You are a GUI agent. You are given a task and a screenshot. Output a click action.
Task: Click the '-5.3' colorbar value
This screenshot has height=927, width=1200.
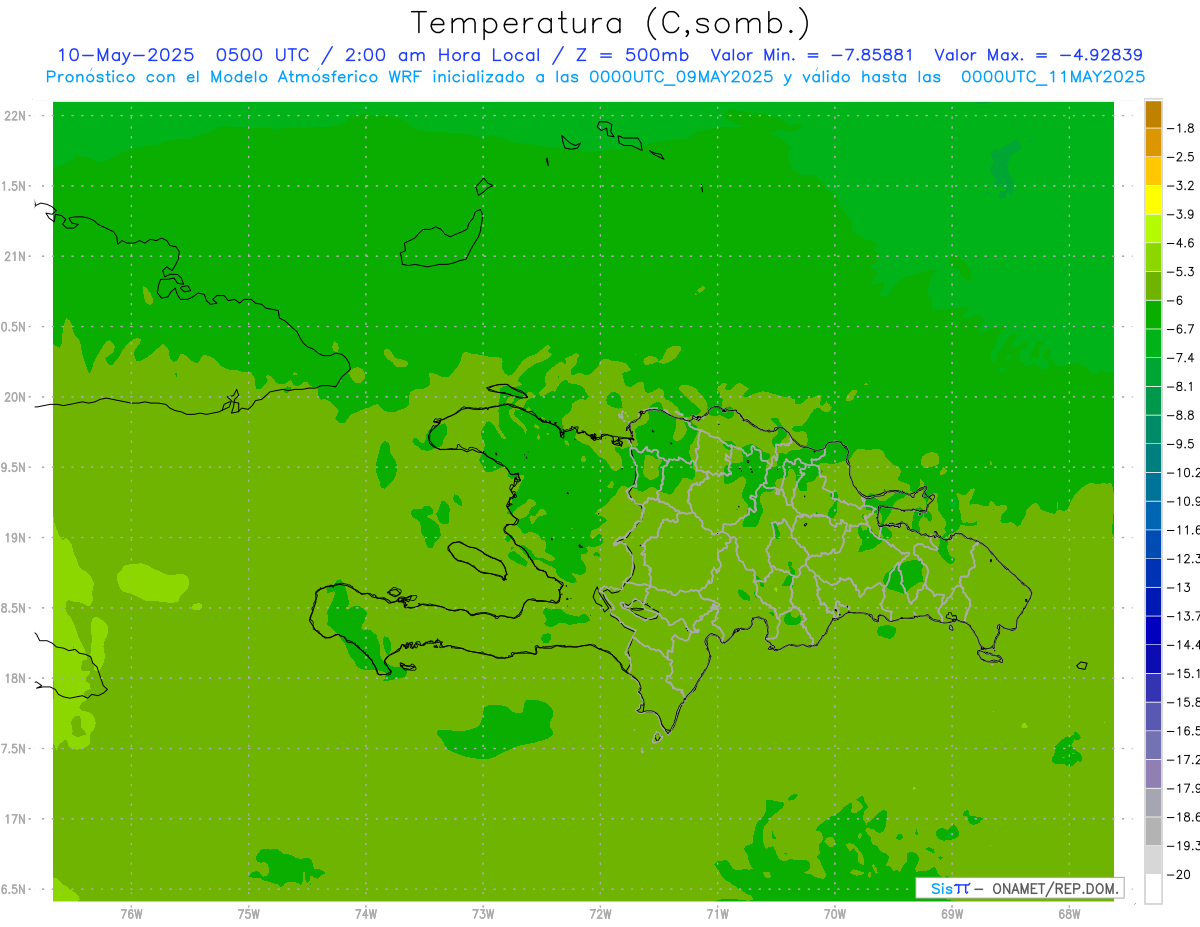pyautogui.click(x=1181, y=272)
